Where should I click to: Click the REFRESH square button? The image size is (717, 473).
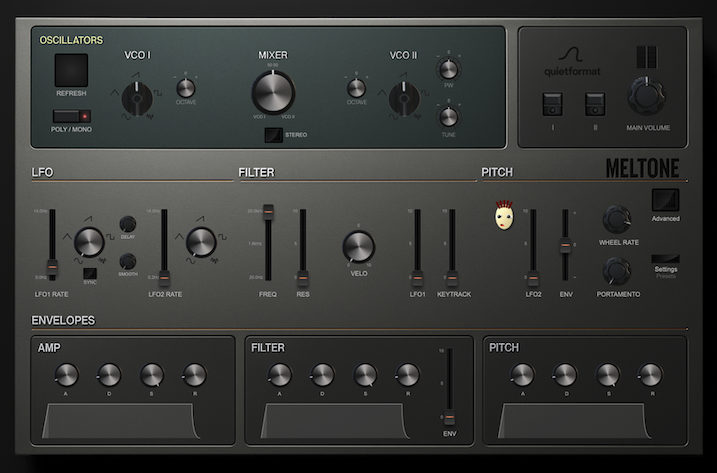click(x=71, y=70)
